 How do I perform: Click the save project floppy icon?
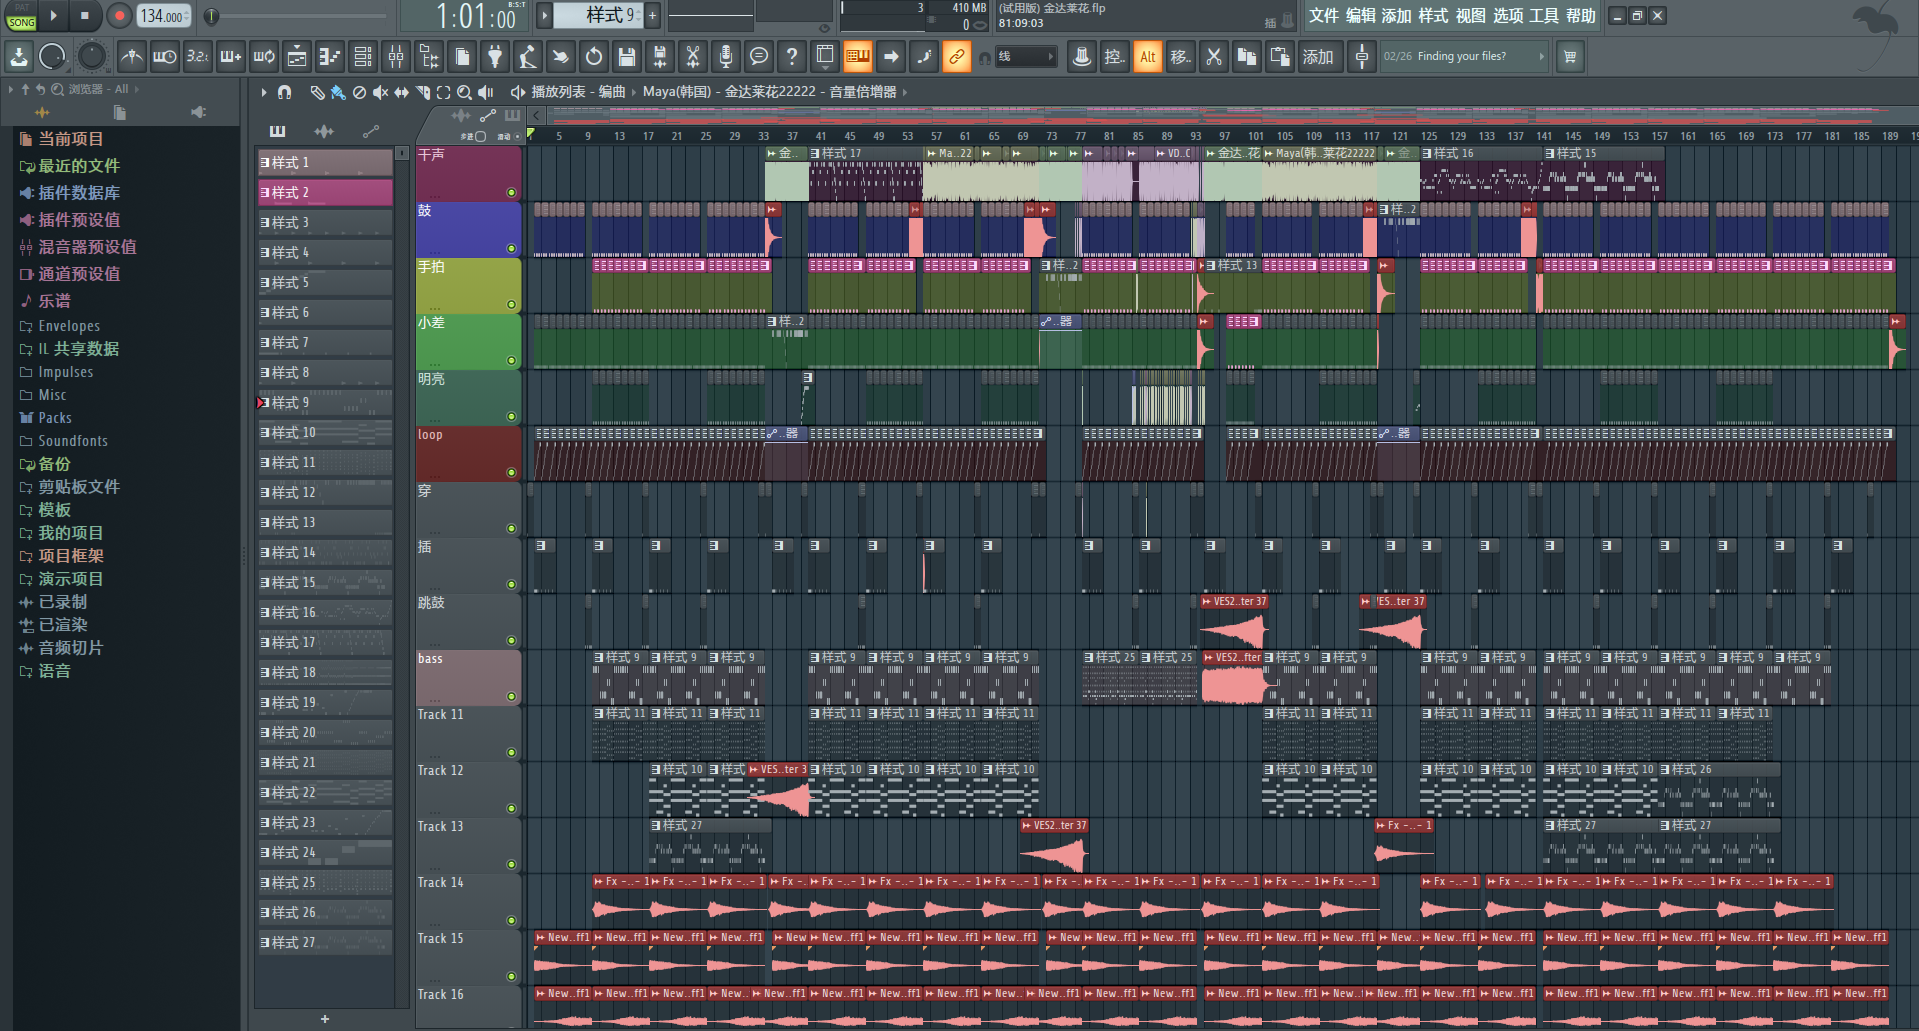pos(627,57)
